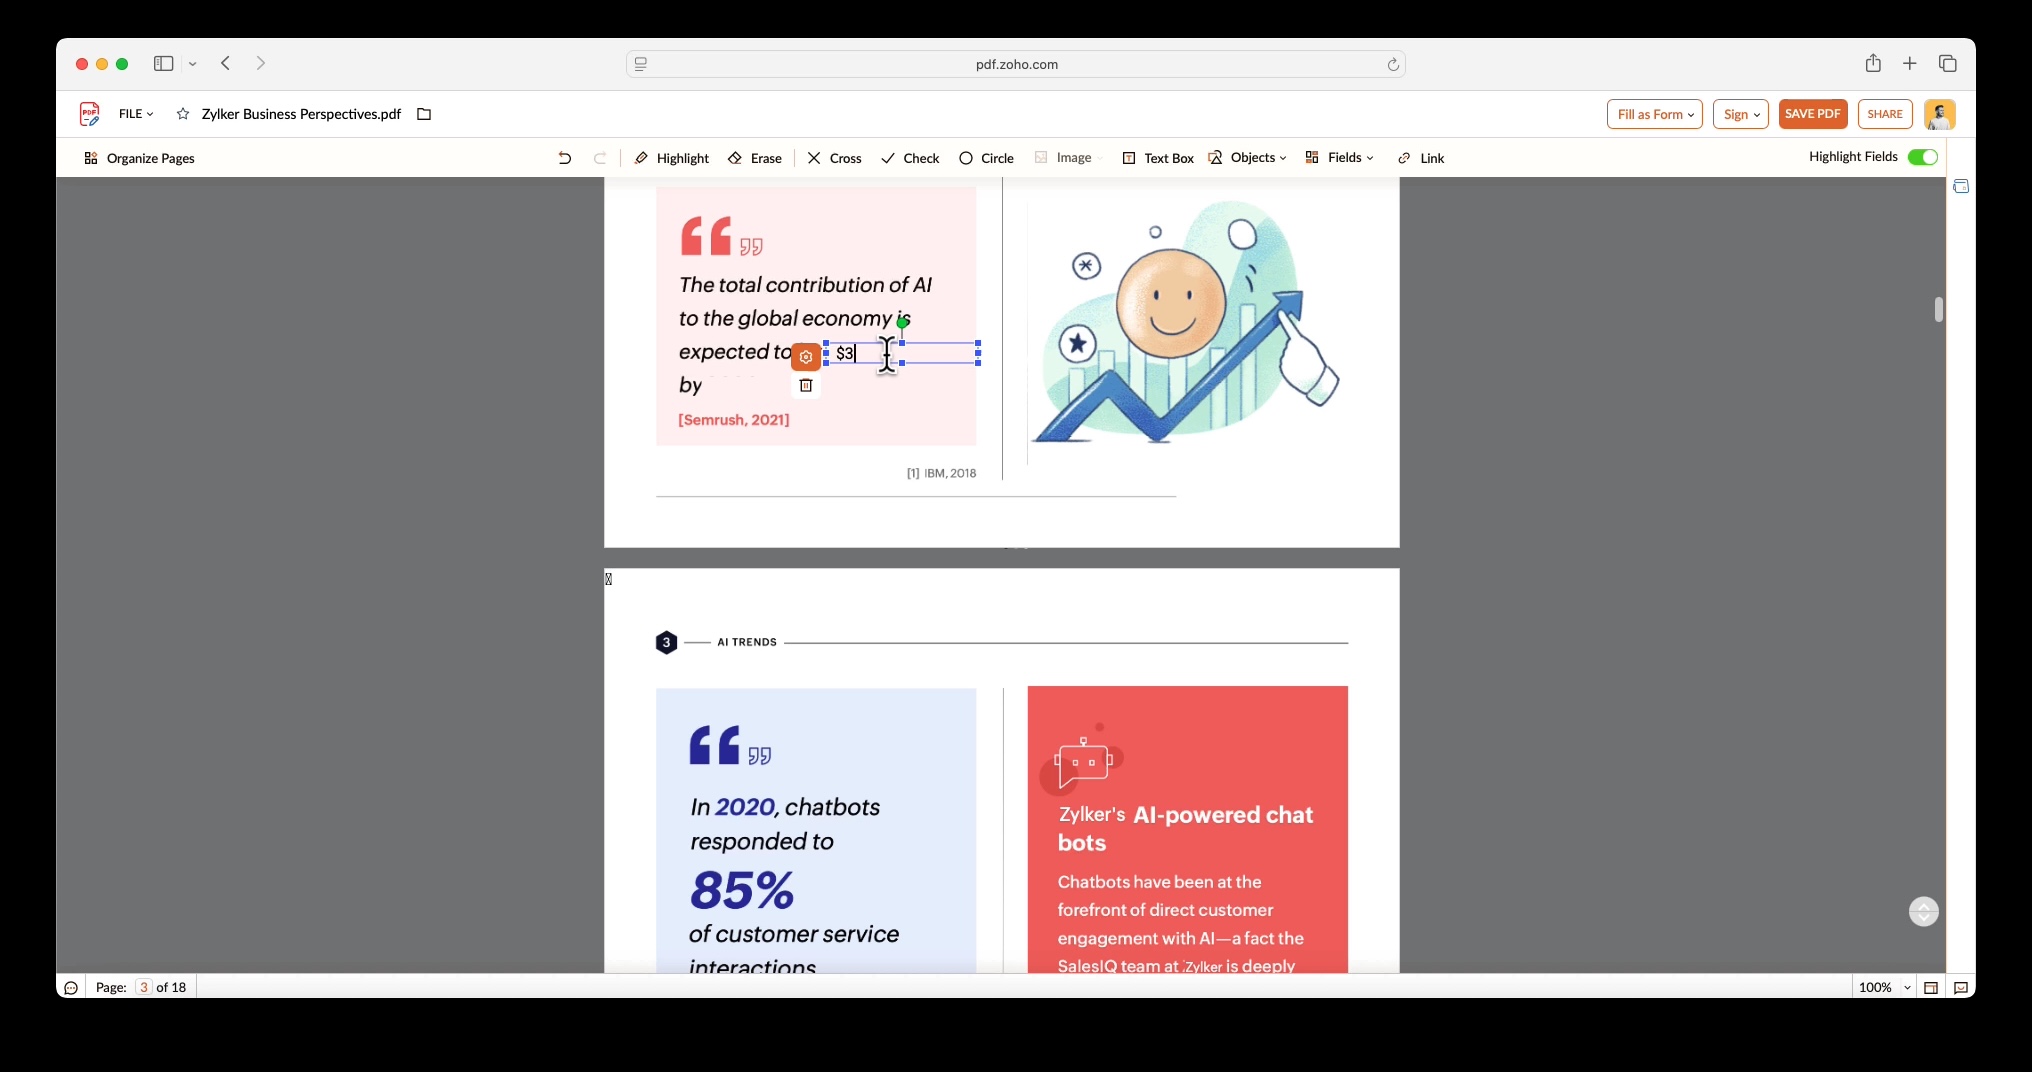Click the SHARE button
Image resolution: width=2032 pixels, height=1072 pixels.
[x=1885, y=114]
